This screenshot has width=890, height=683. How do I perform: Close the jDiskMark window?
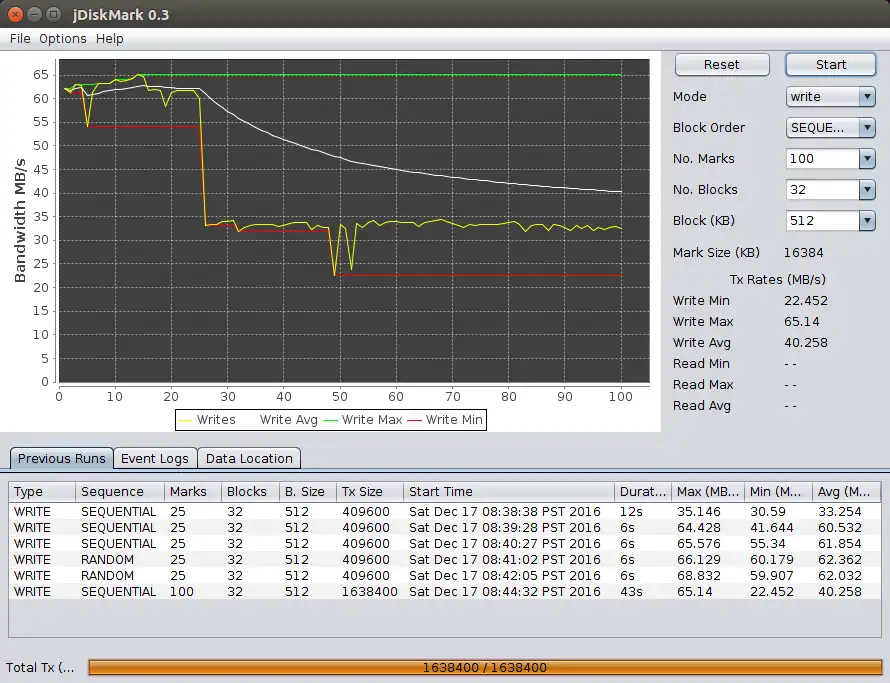click(15, 15)
